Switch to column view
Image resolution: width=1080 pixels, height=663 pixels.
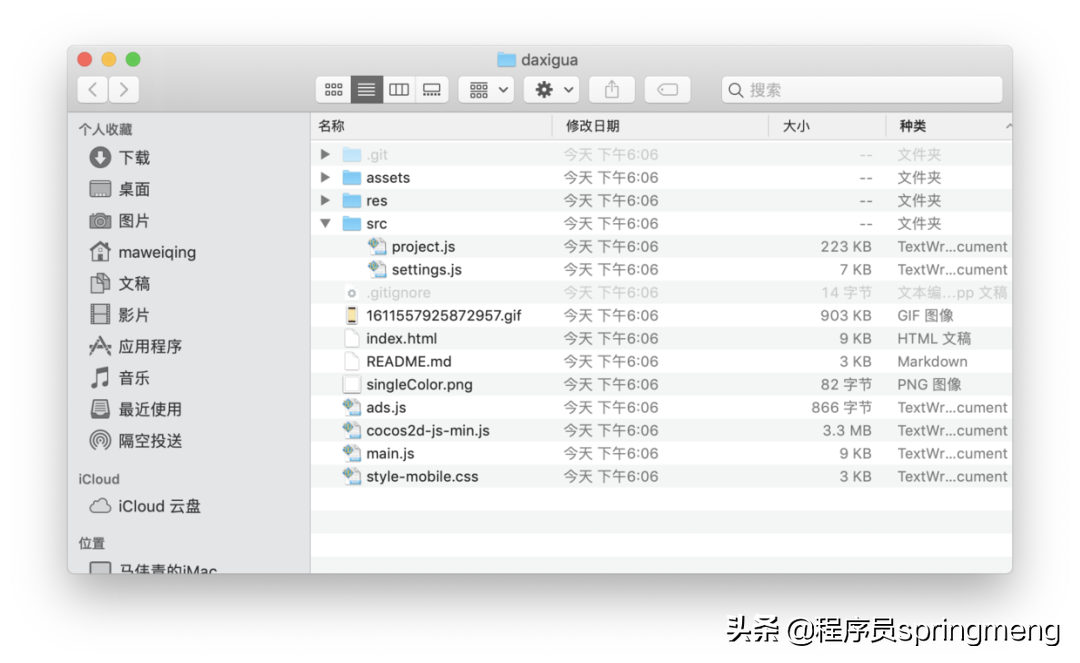(x=399, y=90)
